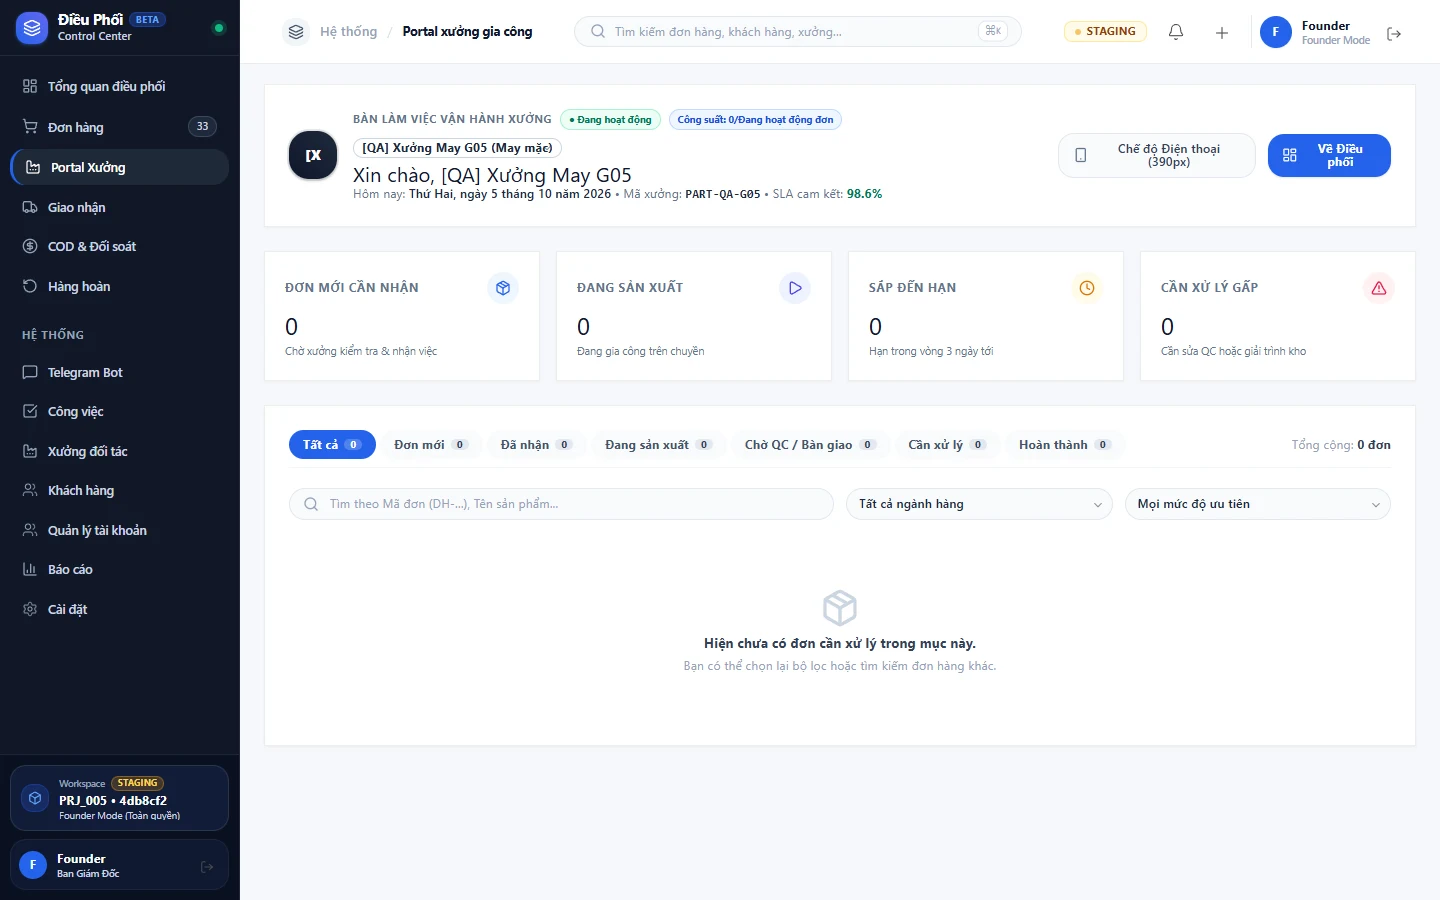
Task: Click the package icon on Đơn mới cần nhận
Action: 503,288
